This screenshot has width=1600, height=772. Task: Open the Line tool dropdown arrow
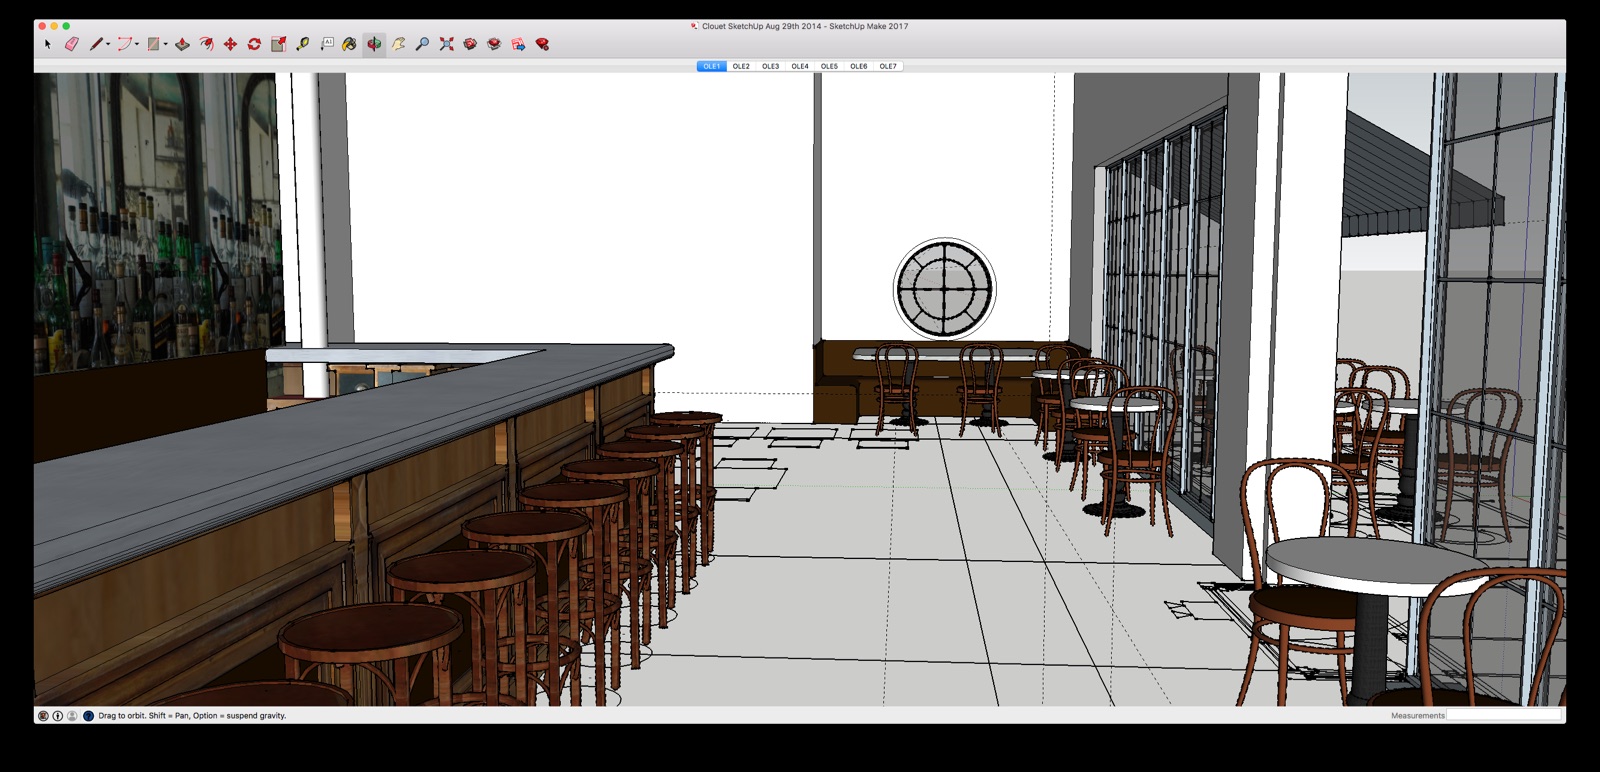[108, 44]
